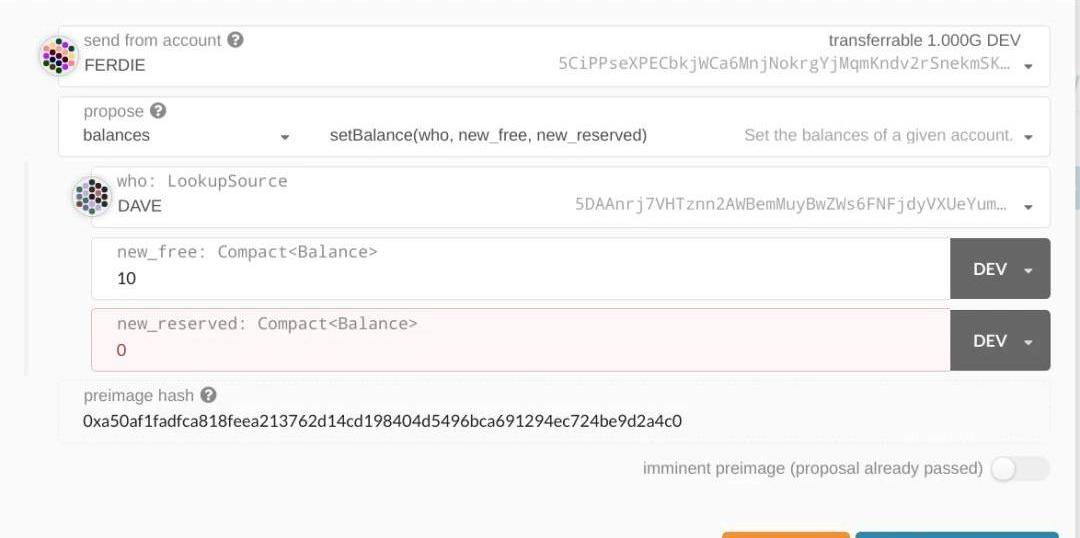Open DEV unit dropdown for new_free
Viewport: 1080px width, 538px height.
point(1000,269)
